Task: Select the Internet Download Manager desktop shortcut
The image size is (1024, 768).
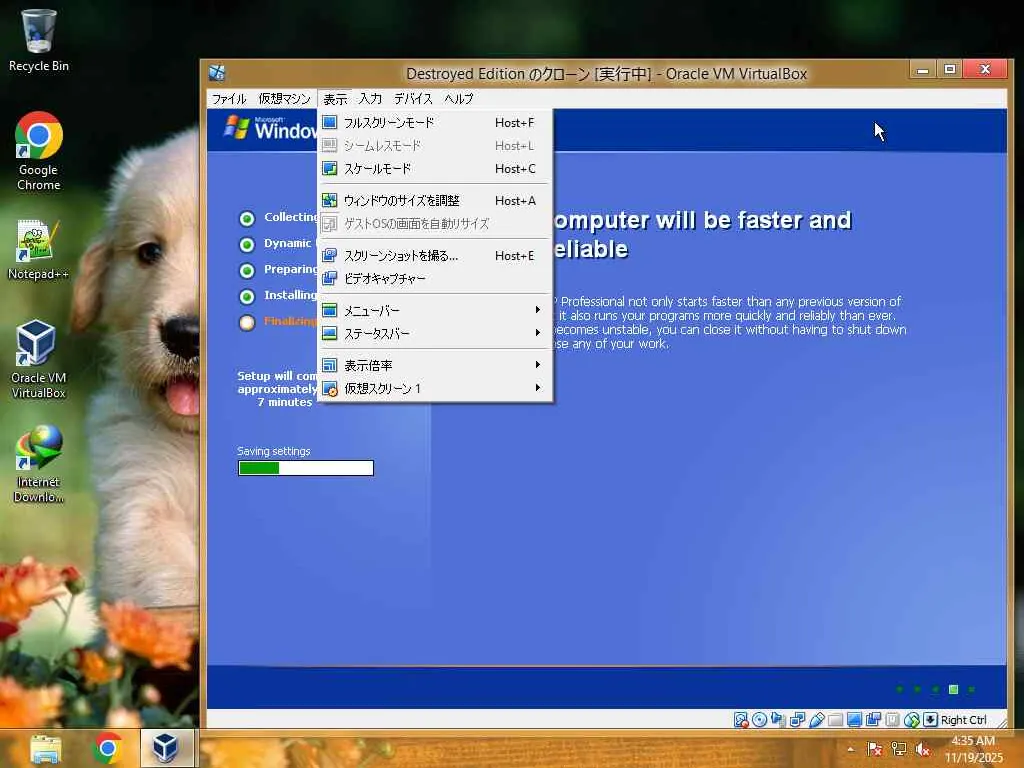Action: point(39,464)
